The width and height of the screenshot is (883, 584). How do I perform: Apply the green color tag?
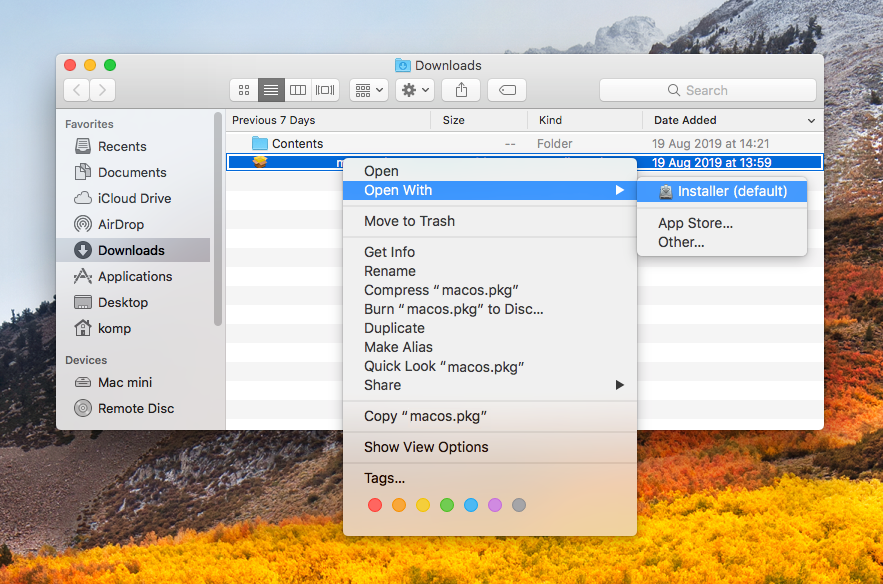[447, 505]
